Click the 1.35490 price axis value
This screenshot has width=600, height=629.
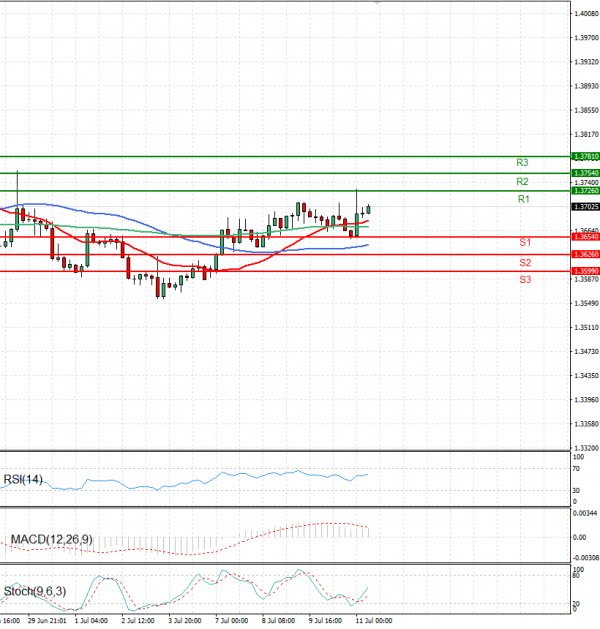click(x=586, y=303)
